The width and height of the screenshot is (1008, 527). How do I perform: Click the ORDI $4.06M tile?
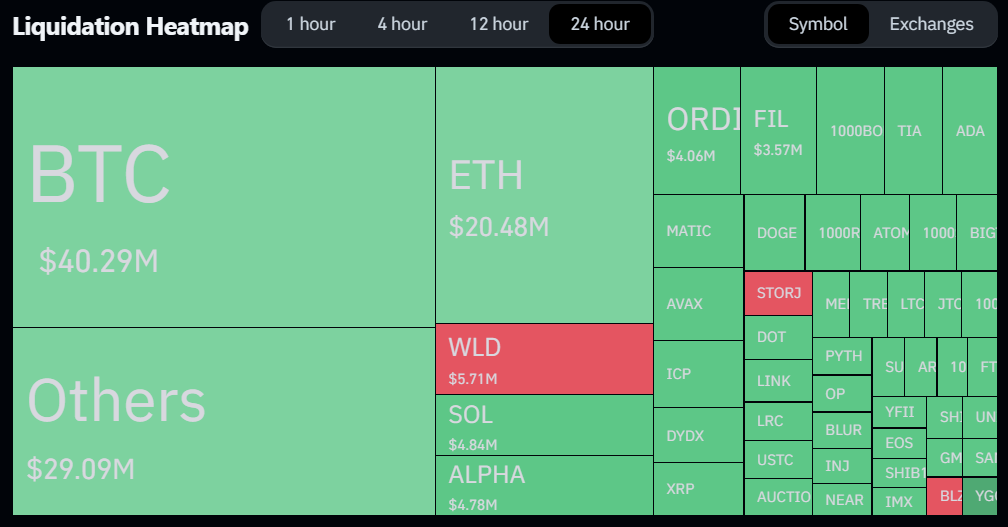click(697, 131)
